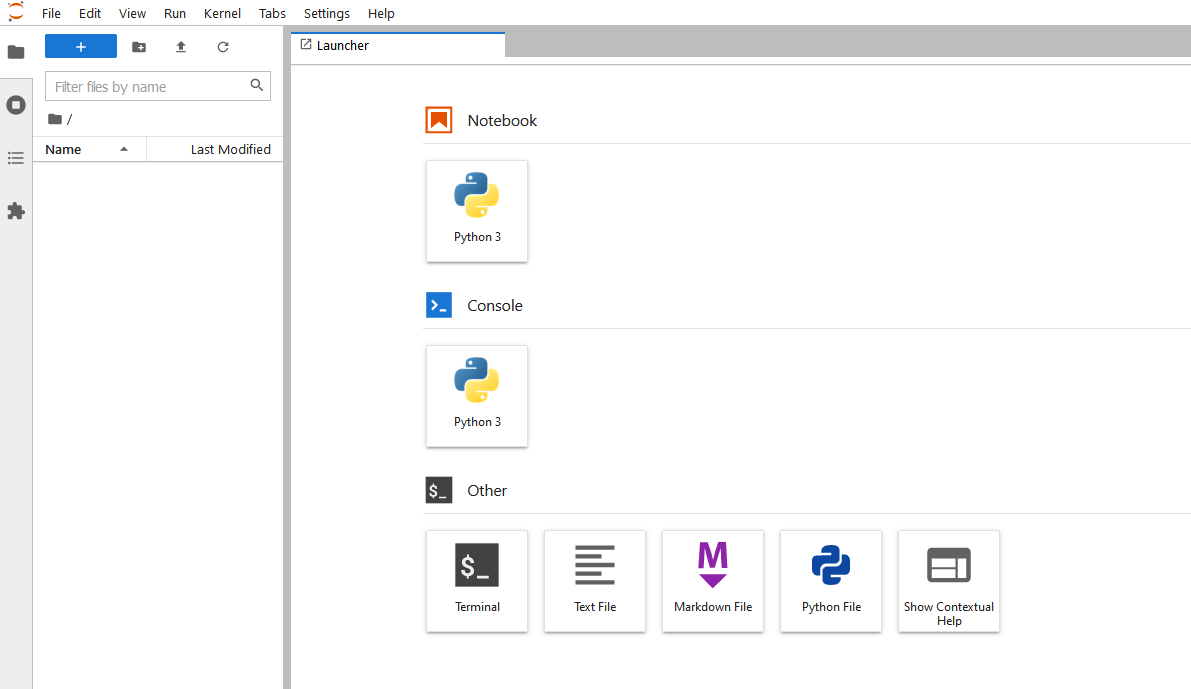Click the Show Contextual Help card

[949, 581]
